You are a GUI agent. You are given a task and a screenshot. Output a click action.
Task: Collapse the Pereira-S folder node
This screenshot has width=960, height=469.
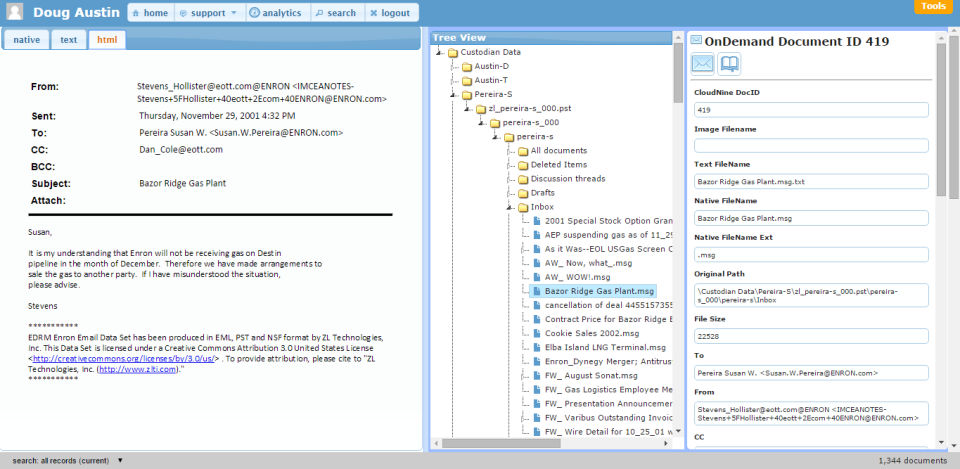point(453,94)
